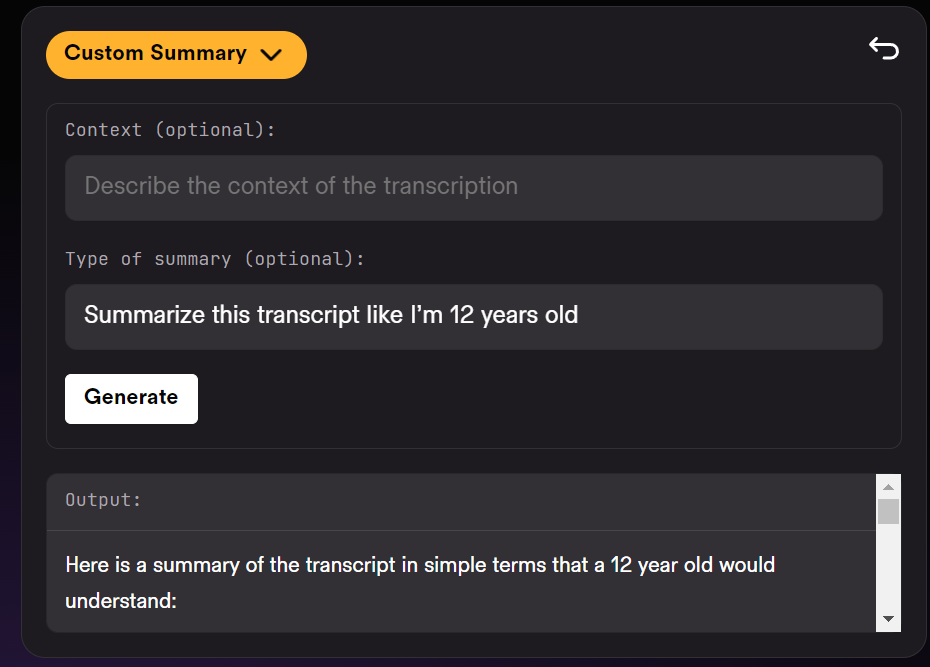Click the scrollbar track below the thumb
This screenshot has width=930, height=667.
[888, 570]
